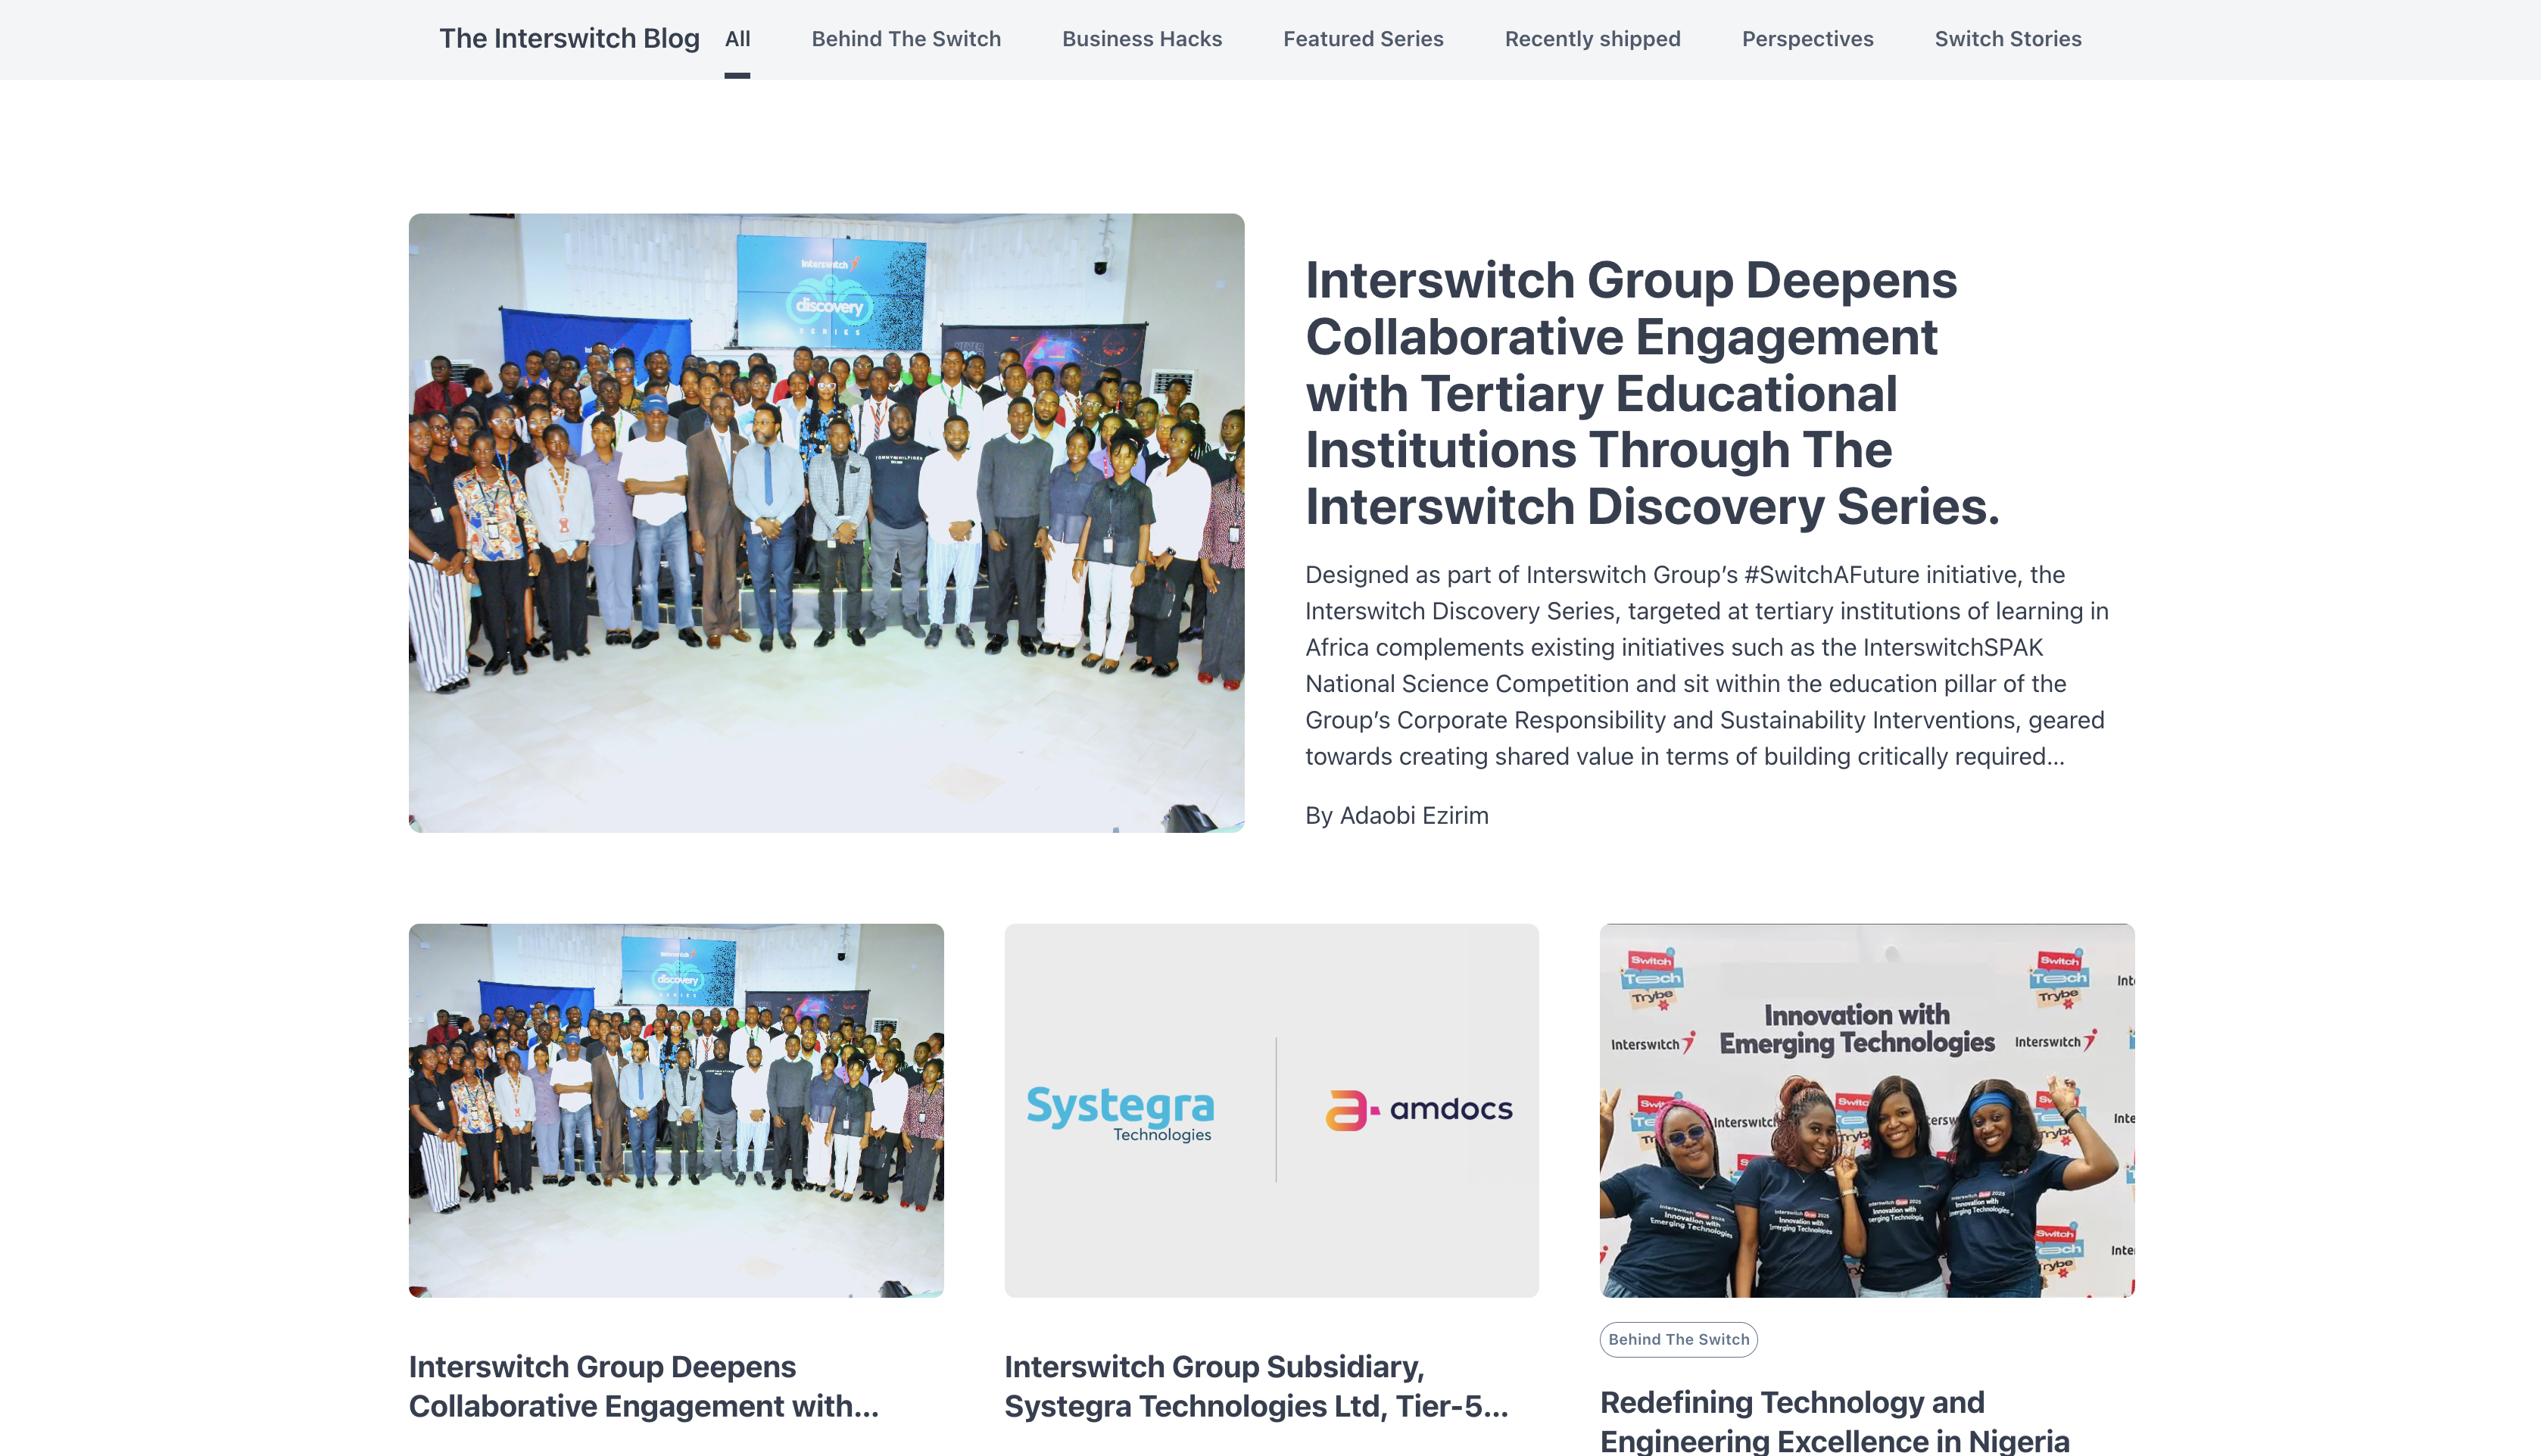Open the Behind The Switch tab
This screenshot has width=2541, height=1456.
point(905,39)
